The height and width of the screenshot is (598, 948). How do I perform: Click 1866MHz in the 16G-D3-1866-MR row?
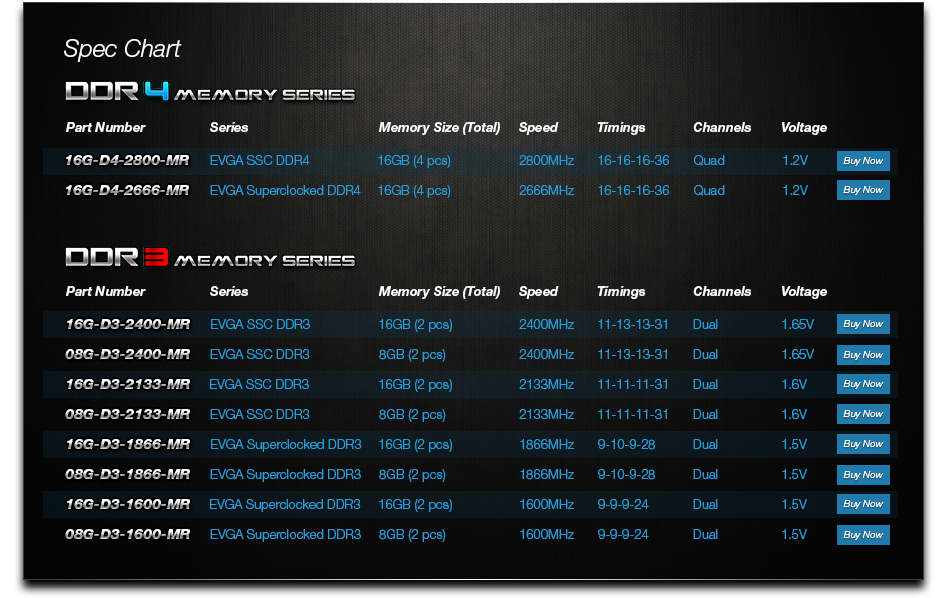(x=547, y=444)
